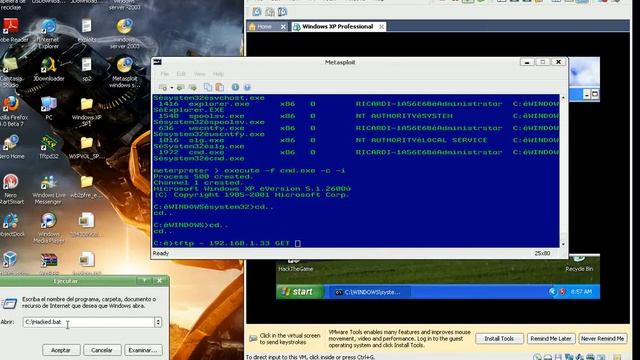Expand the arrow beside the Metasploit new console icon
Screen dimensions: 640x360
coord(172,87)
